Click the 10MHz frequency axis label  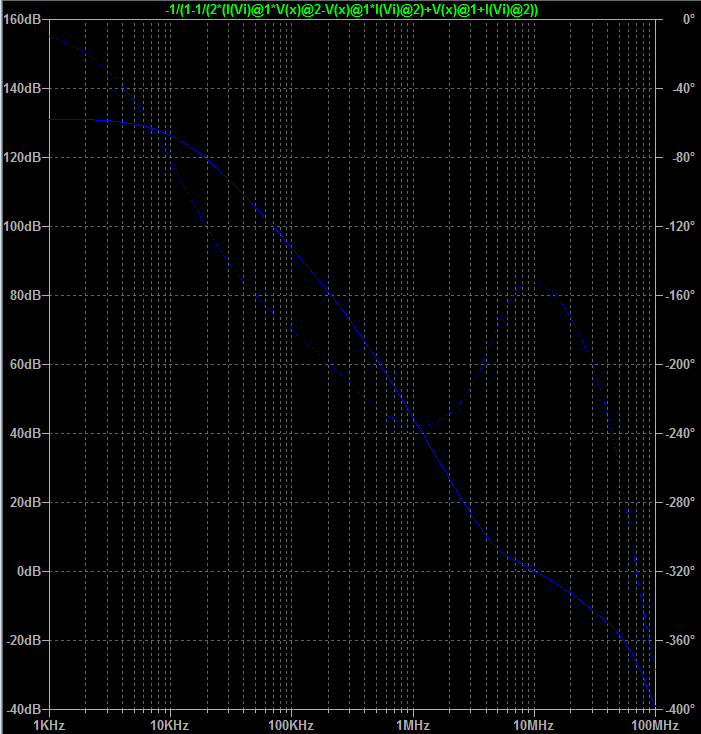[x=533, y=726]
